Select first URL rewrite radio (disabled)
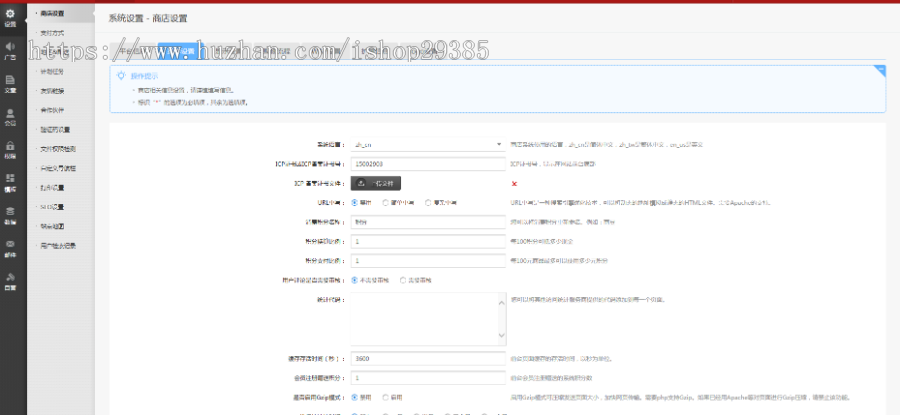Image resolution: width=900 pixels, height=415 pixels. [355, 203]
